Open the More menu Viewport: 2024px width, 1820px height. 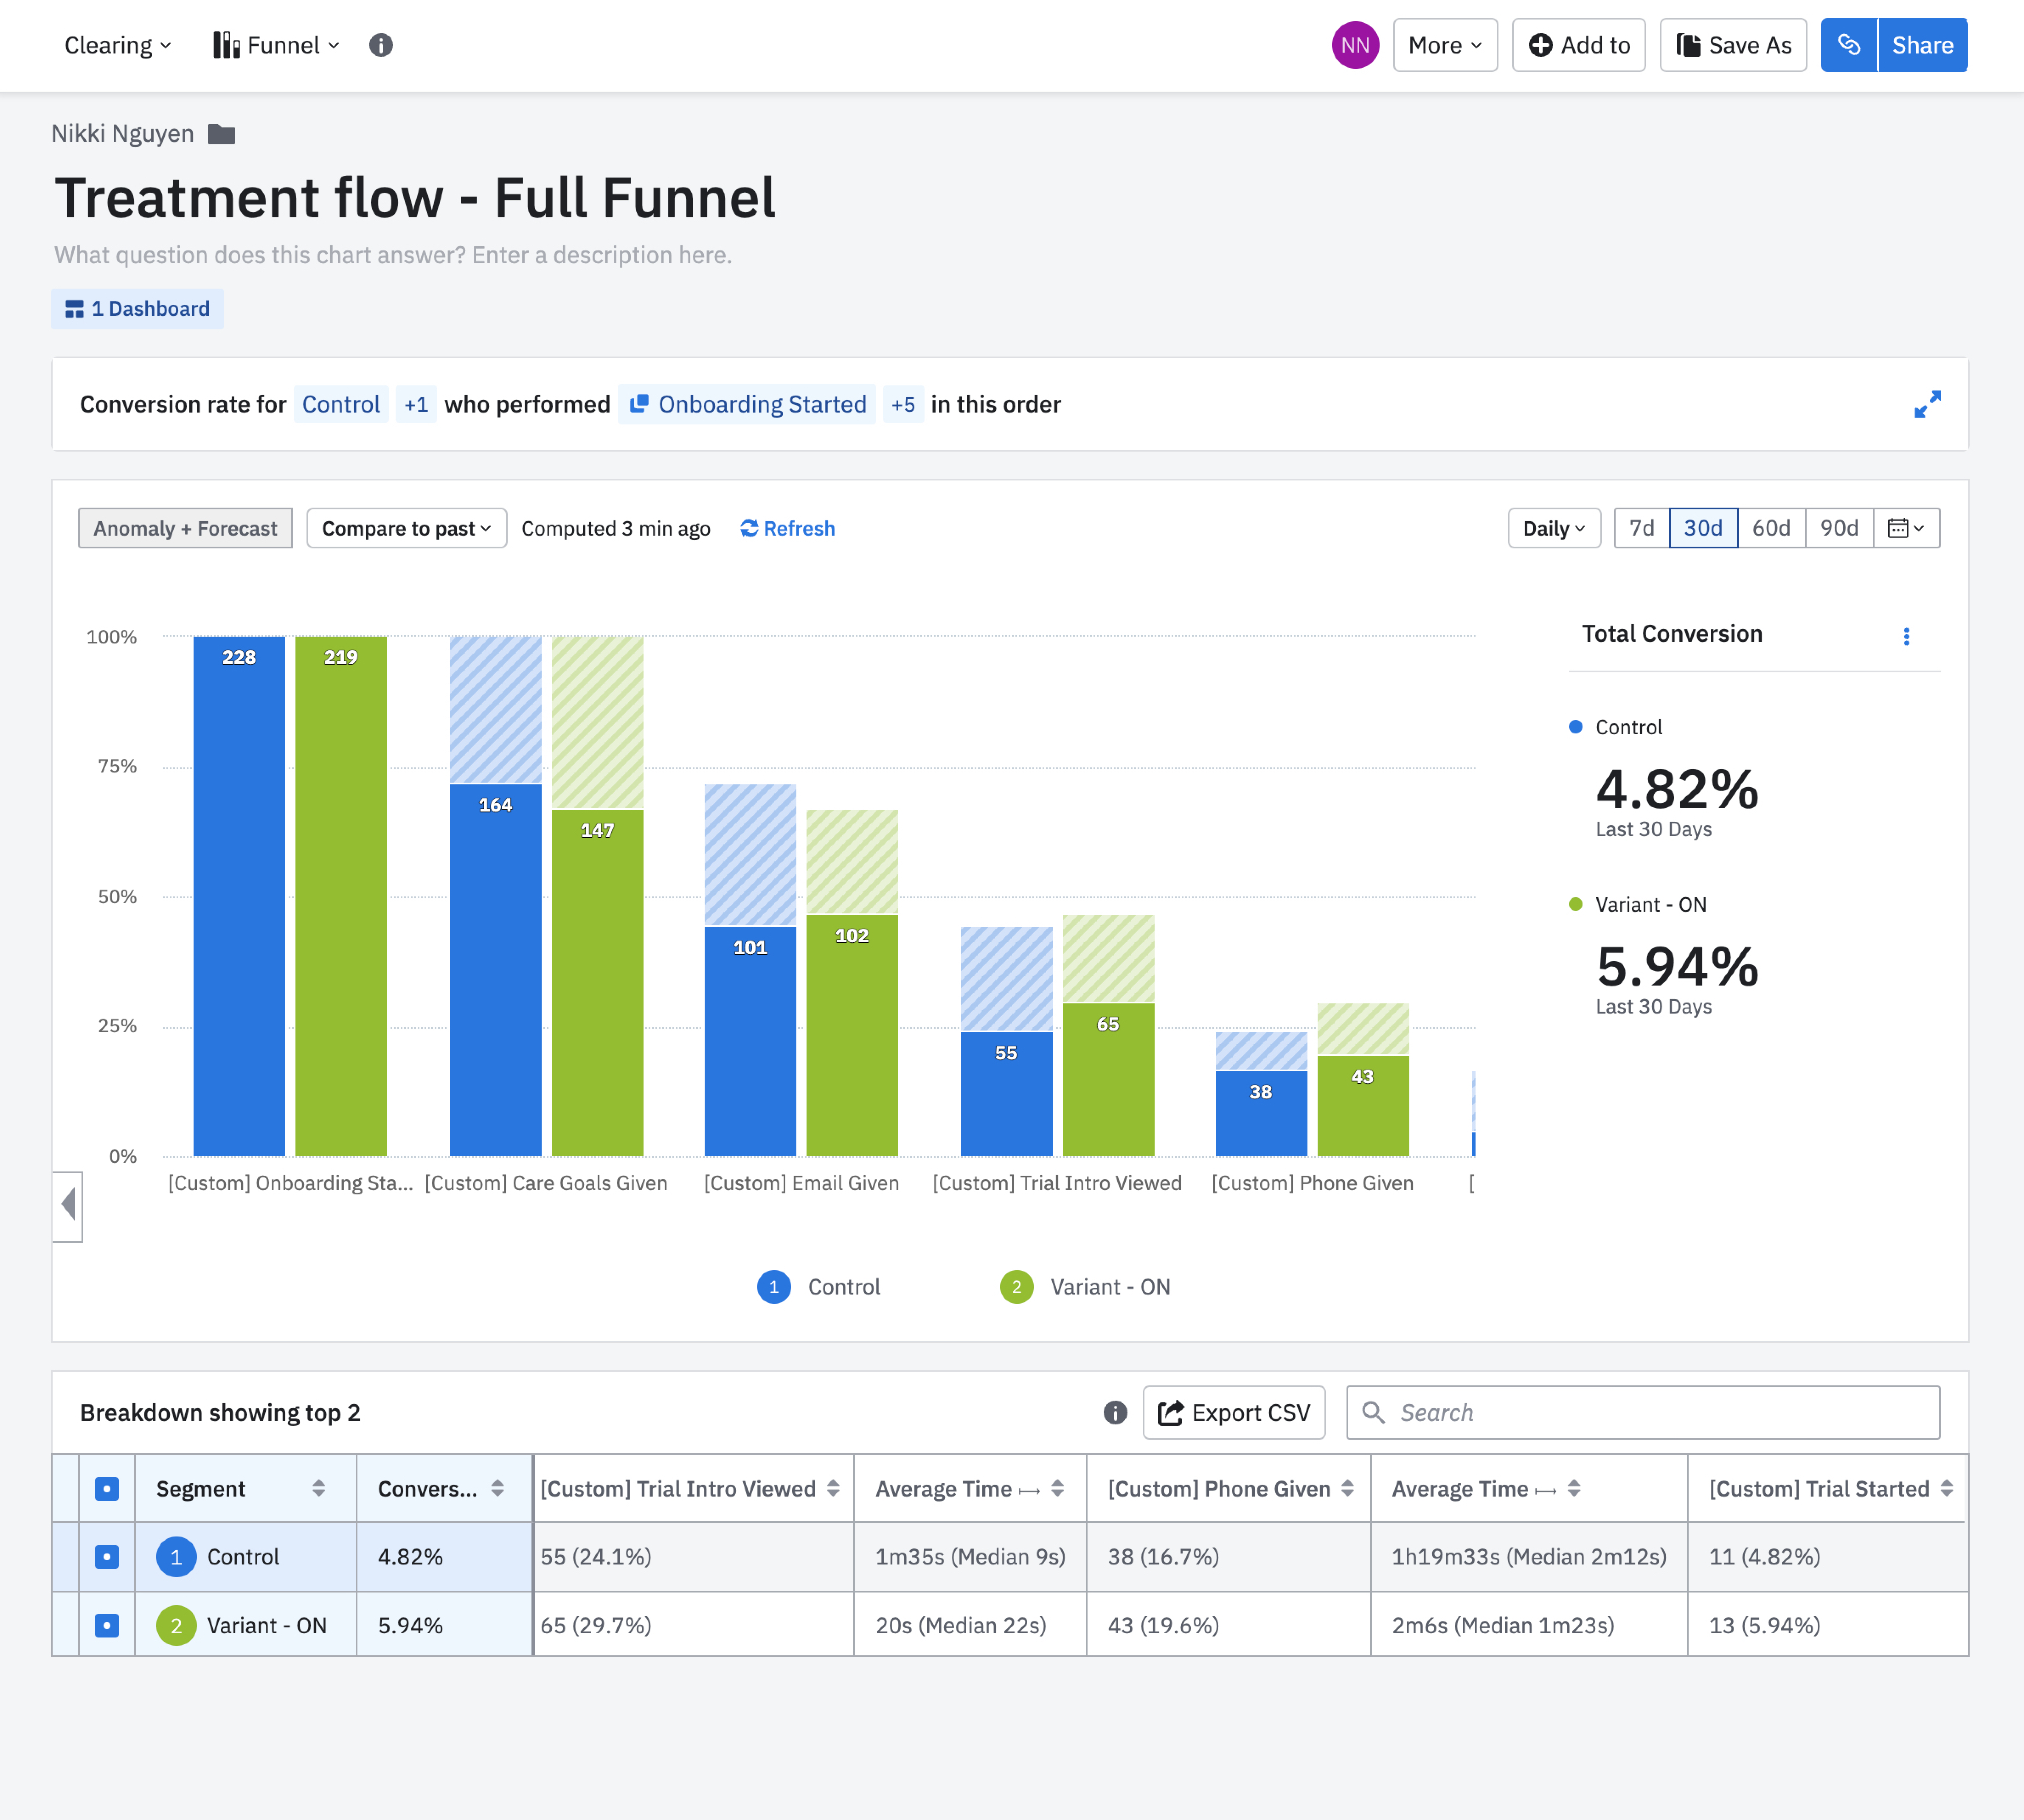coord(1444,45)
